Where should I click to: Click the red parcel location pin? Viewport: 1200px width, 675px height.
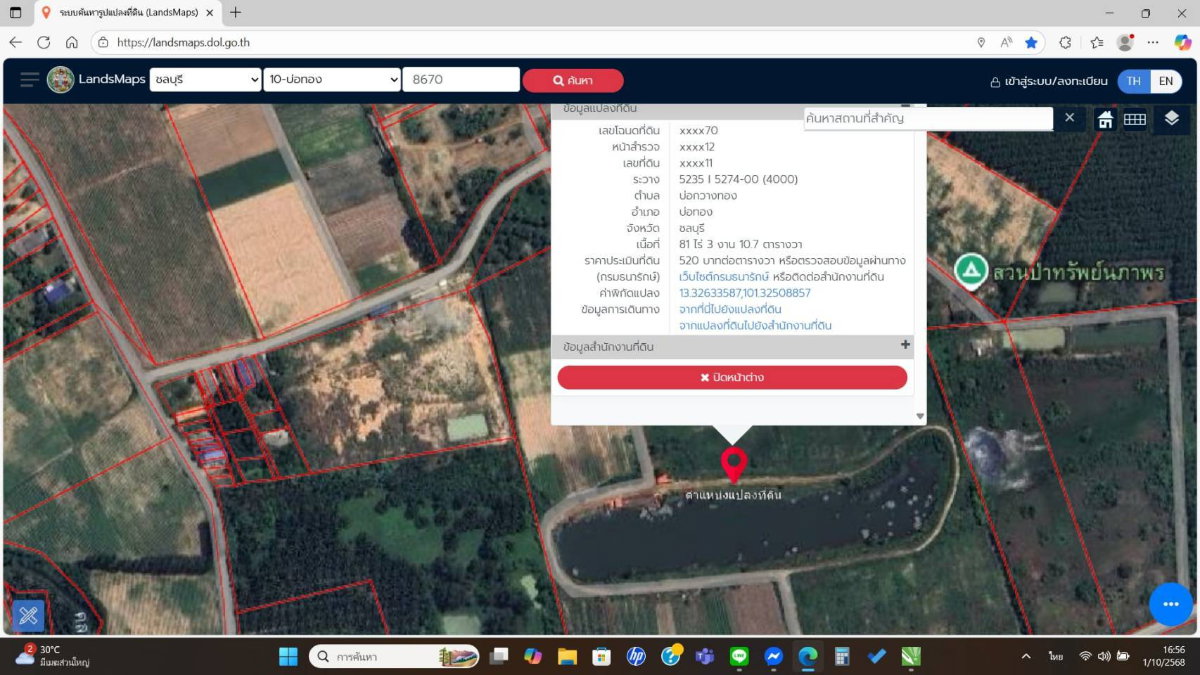pos(734,465)
